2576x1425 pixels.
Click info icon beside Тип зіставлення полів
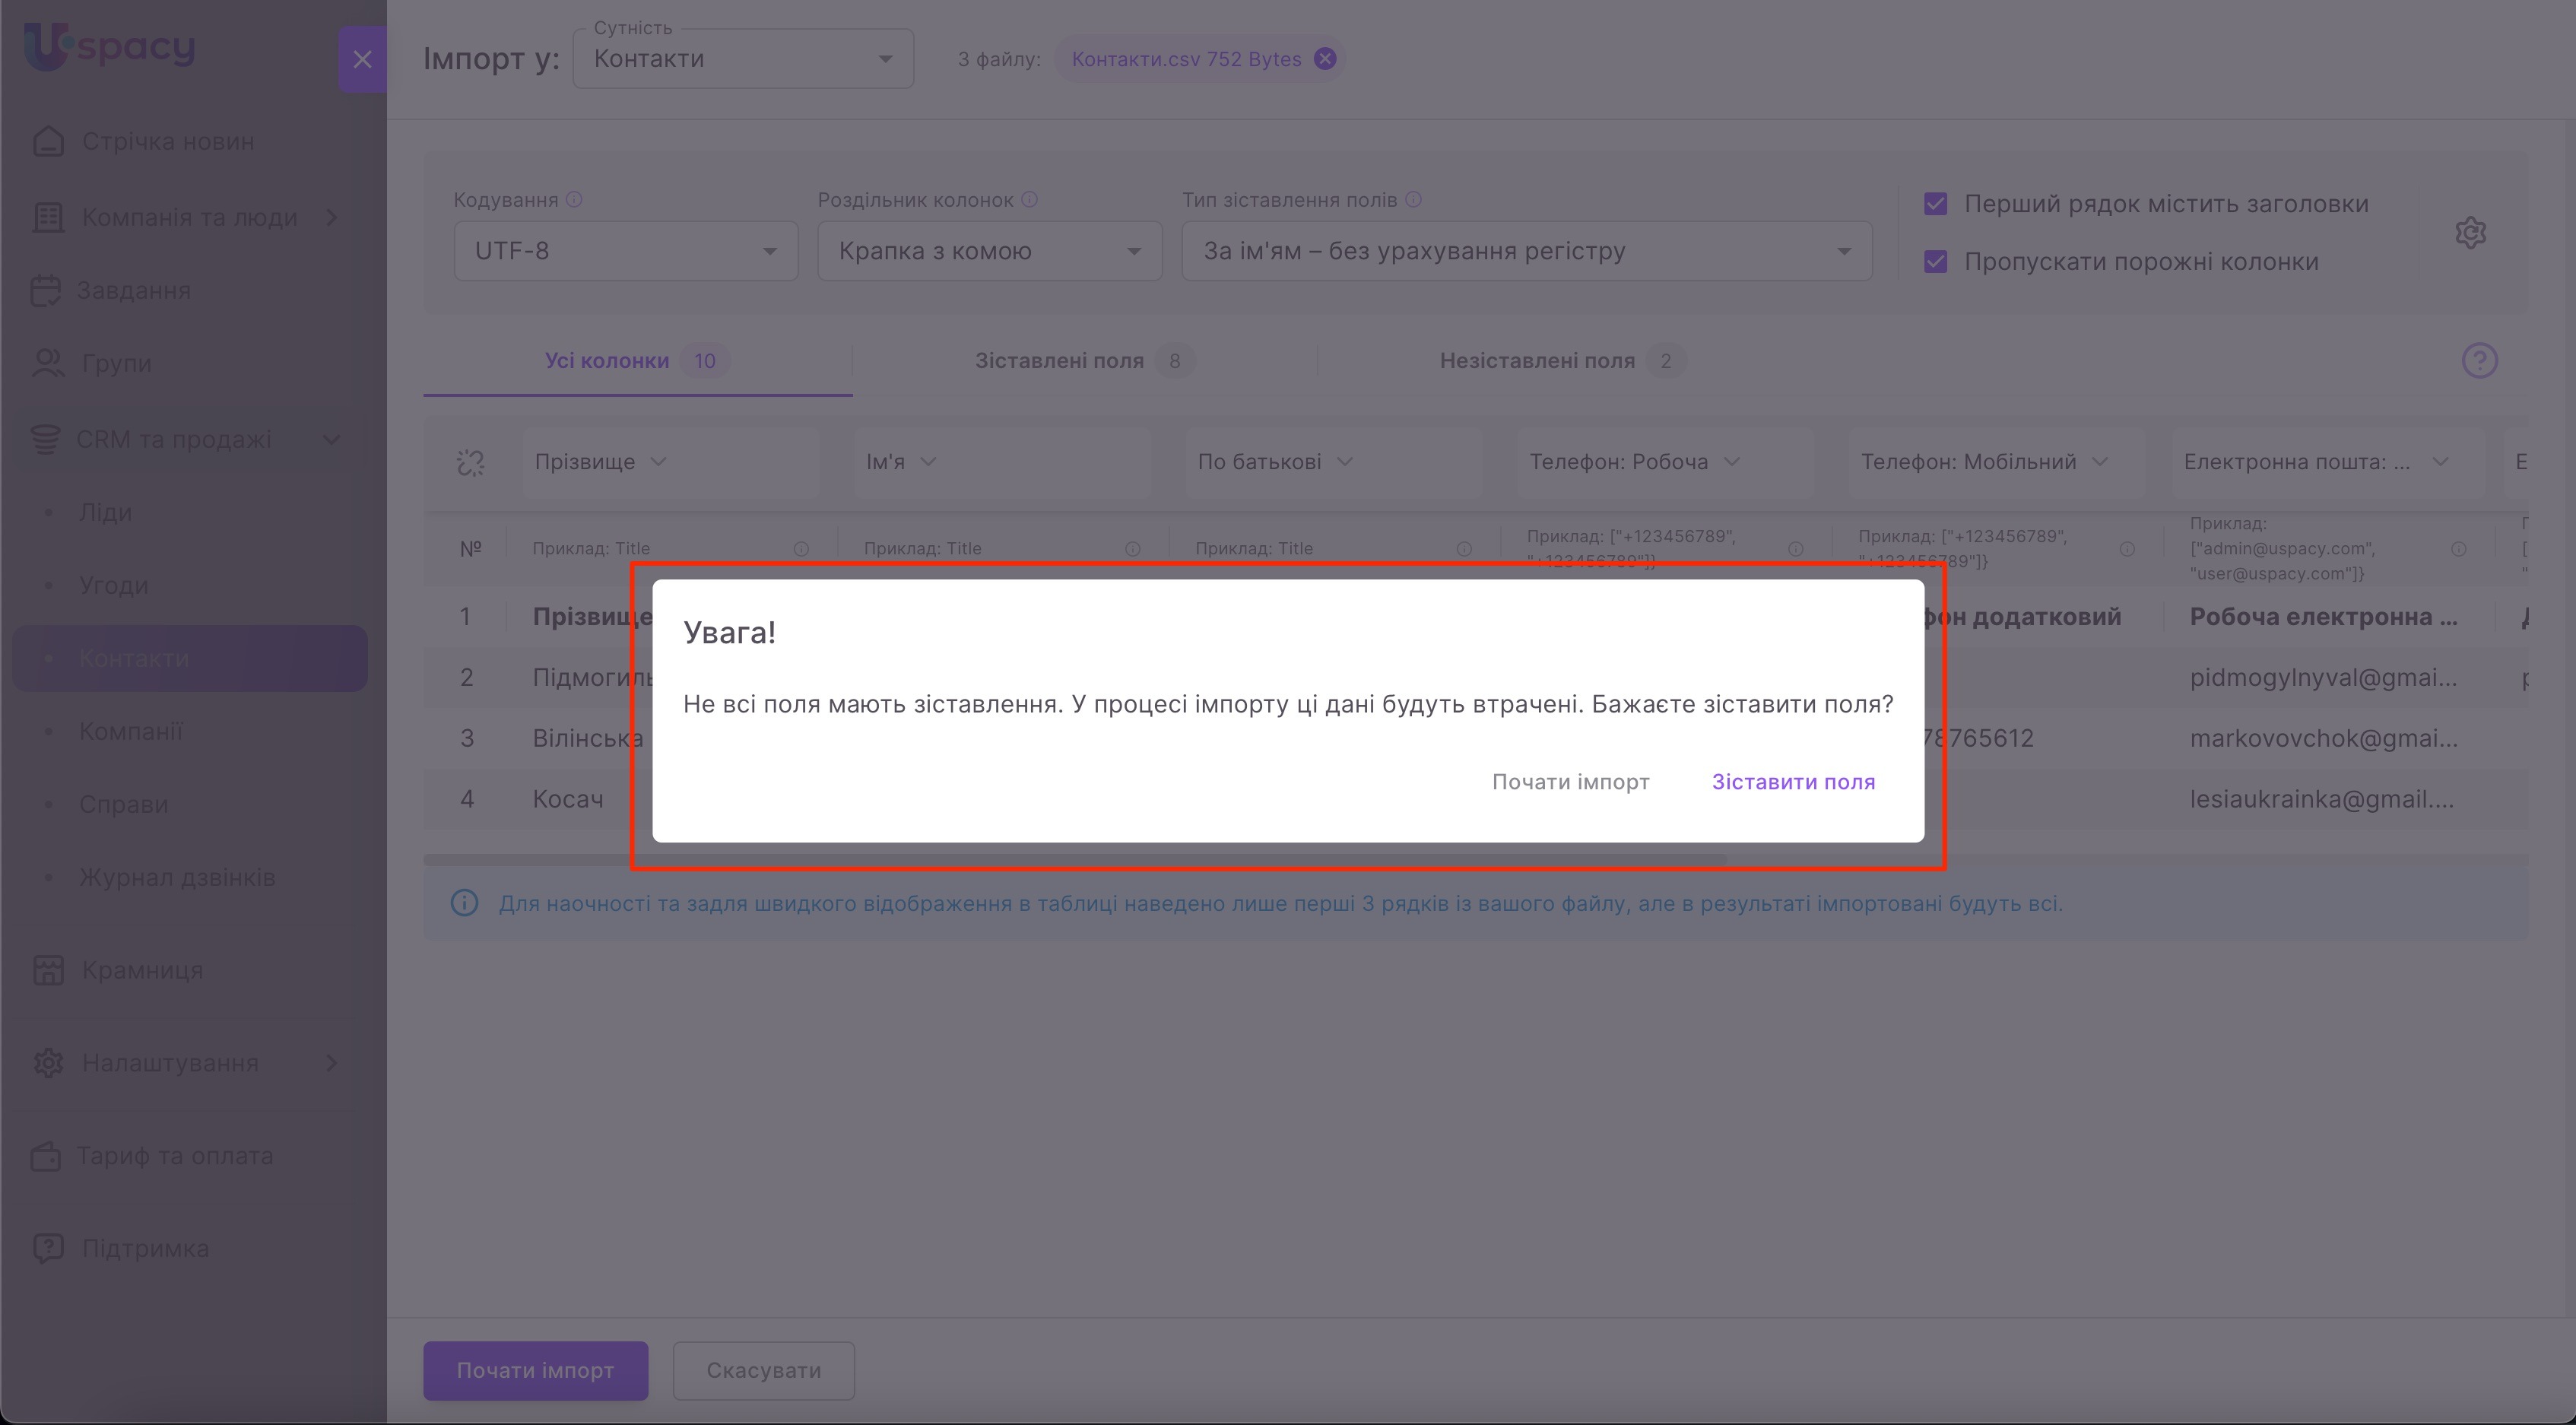(x=1413, y=199)
